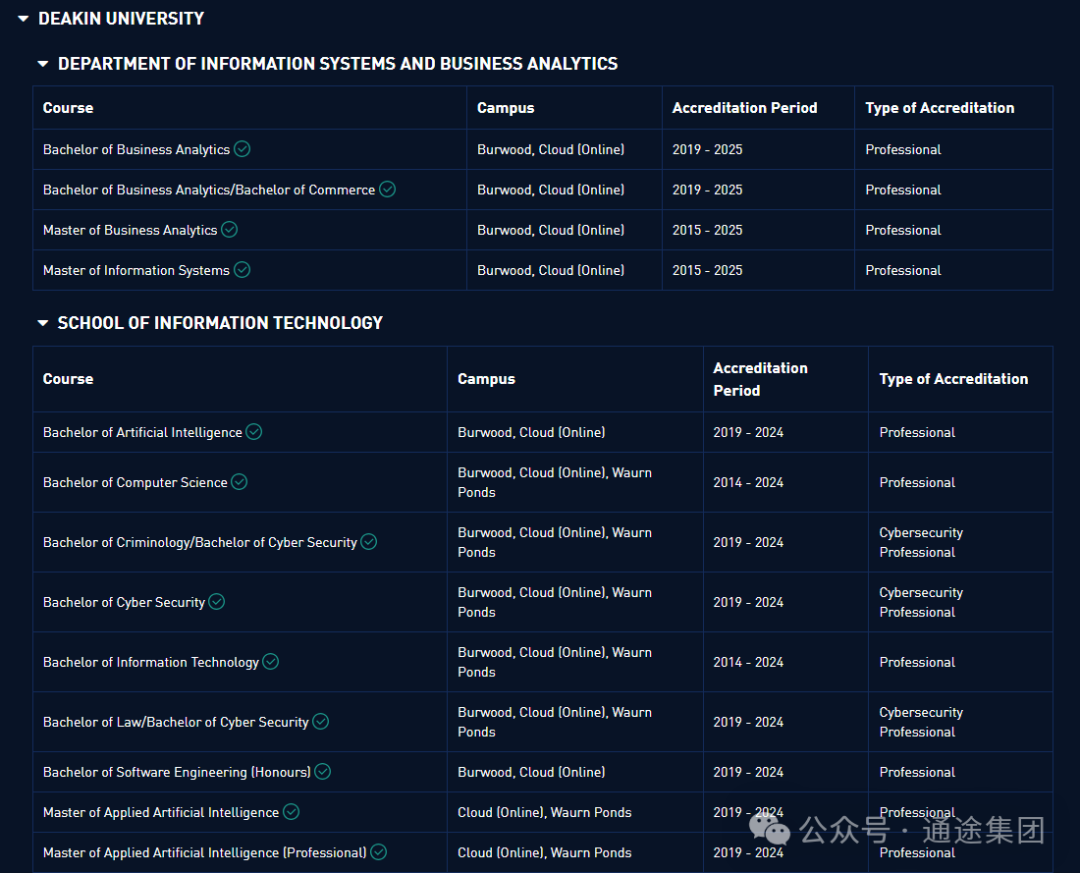
Task: Click verified icon beside Bachelor of Computer Science
Action: [x=239, y=482]
